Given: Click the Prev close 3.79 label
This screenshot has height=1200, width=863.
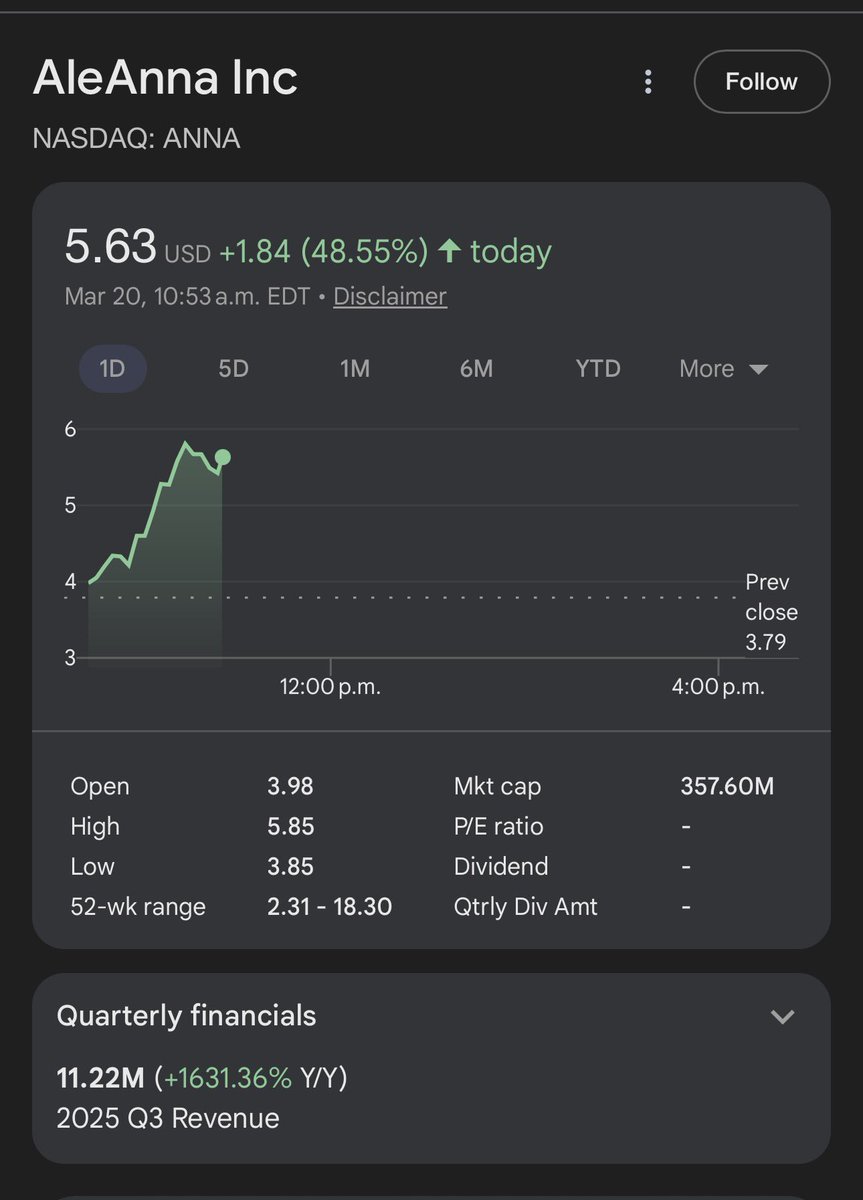Looking at the screenshot, I should coord(771,612).
